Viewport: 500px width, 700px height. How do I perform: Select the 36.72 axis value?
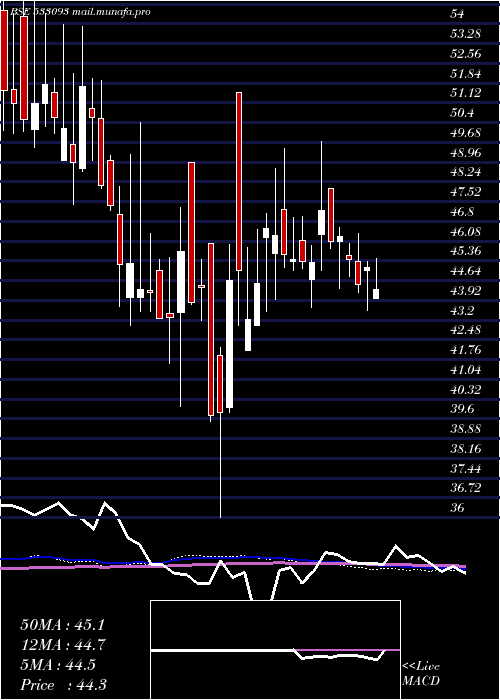(465, 488)
